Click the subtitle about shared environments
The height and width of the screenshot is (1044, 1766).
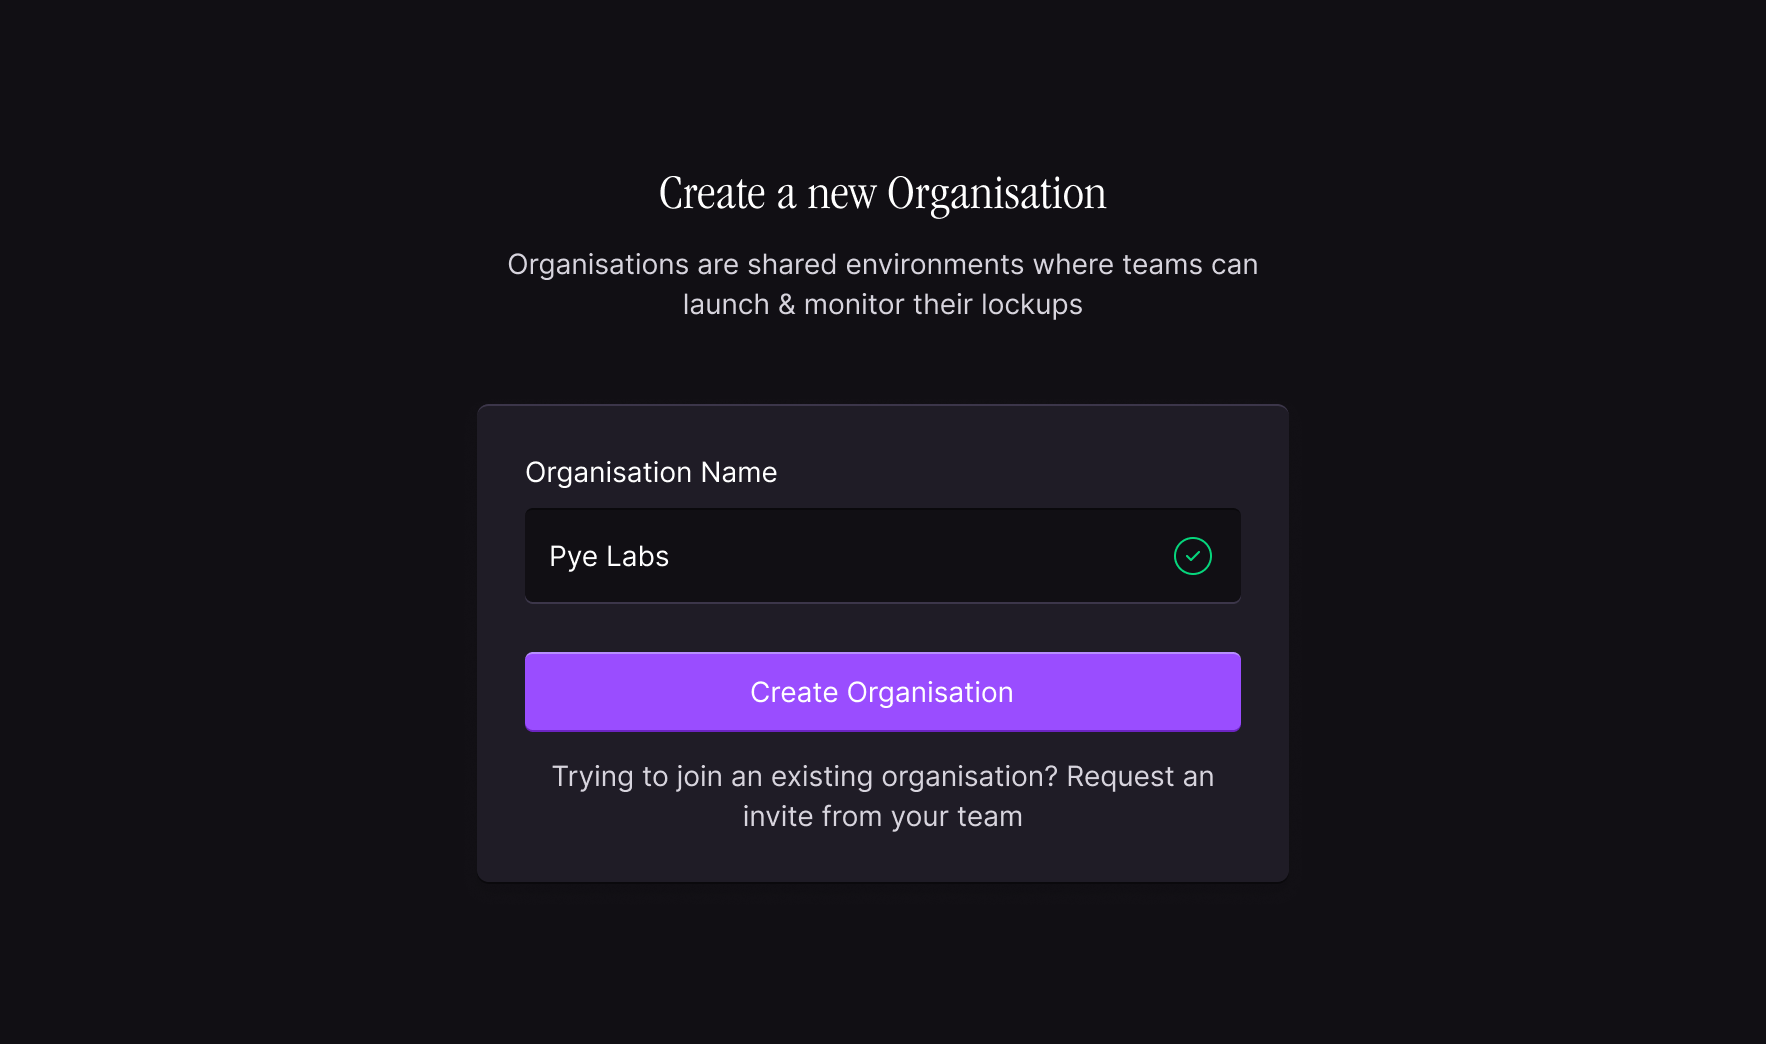(882, 284)
